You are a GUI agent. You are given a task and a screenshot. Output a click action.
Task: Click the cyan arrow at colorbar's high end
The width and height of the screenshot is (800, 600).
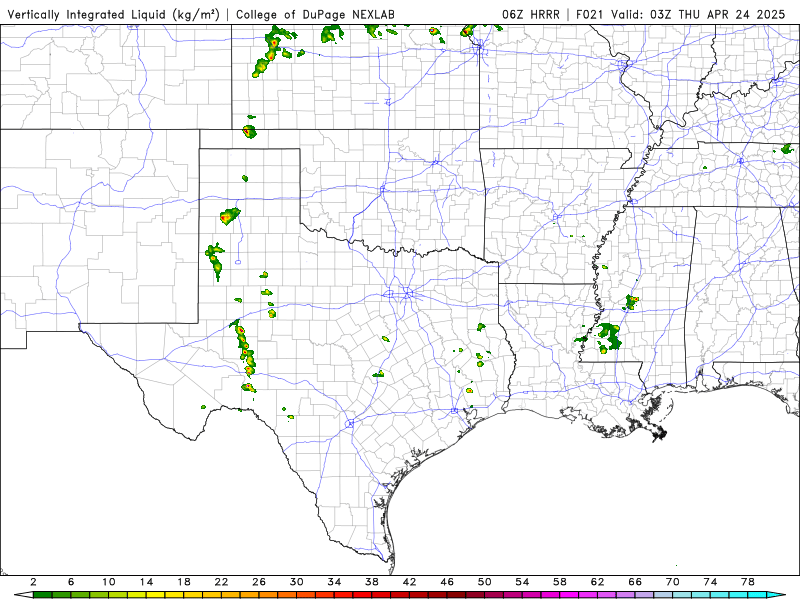tap(776, 595)
